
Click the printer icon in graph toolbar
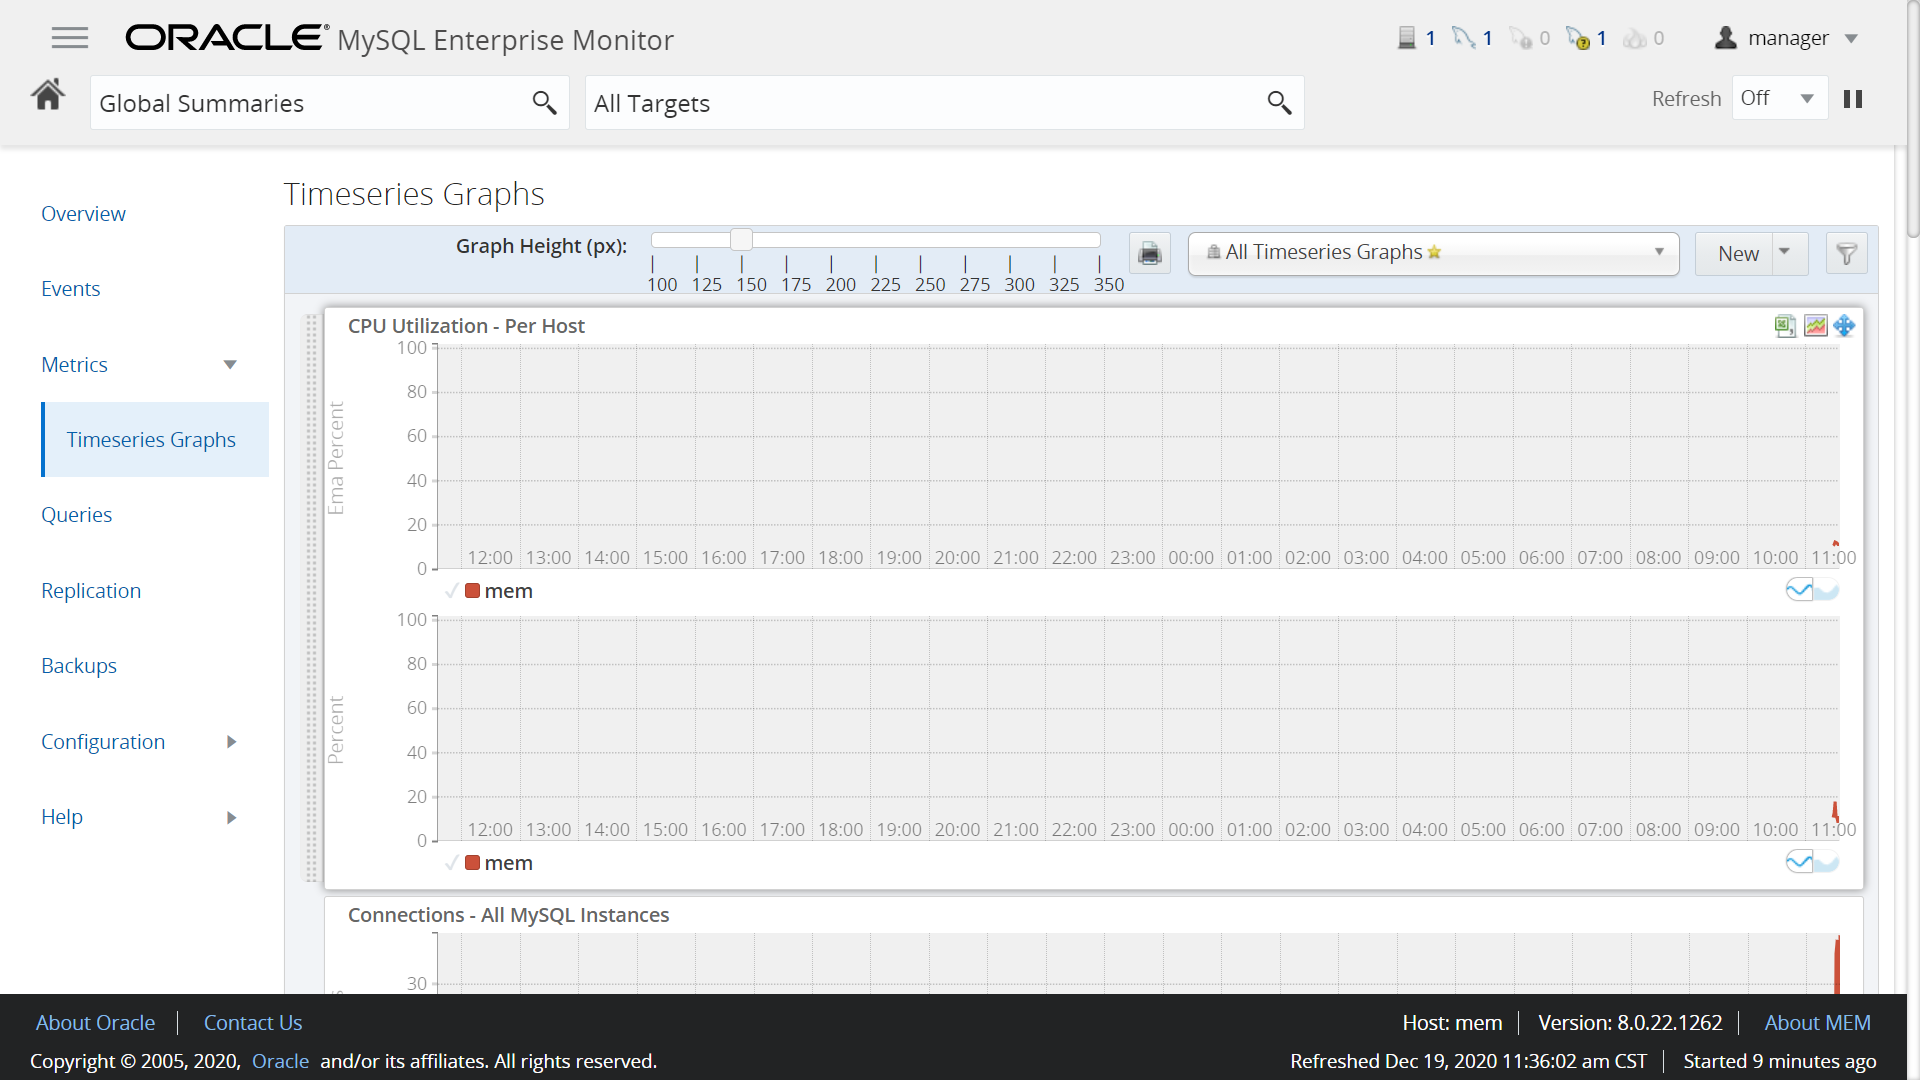[x=1150, y=253]
